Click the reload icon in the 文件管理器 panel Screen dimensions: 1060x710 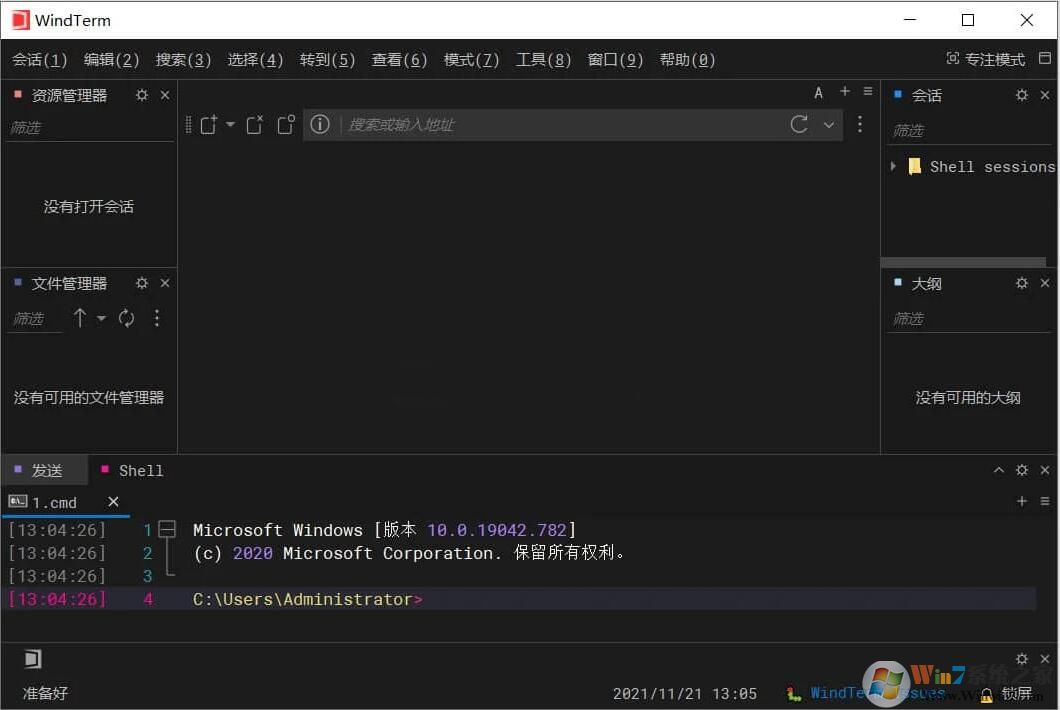coord(128,318)
